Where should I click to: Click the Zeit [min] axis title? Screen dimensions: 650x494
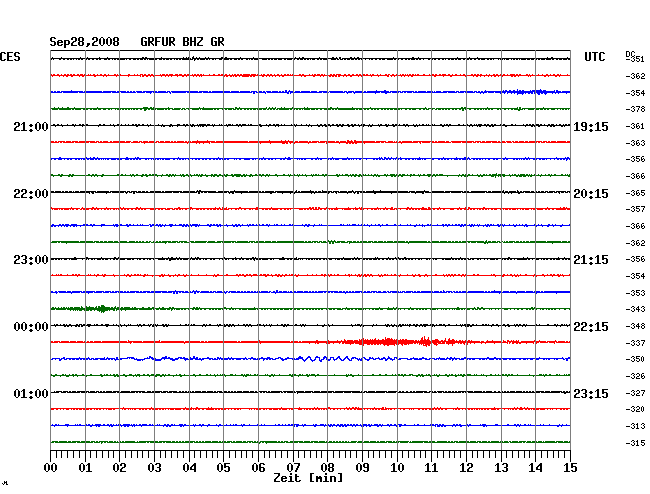coord(308,478)
